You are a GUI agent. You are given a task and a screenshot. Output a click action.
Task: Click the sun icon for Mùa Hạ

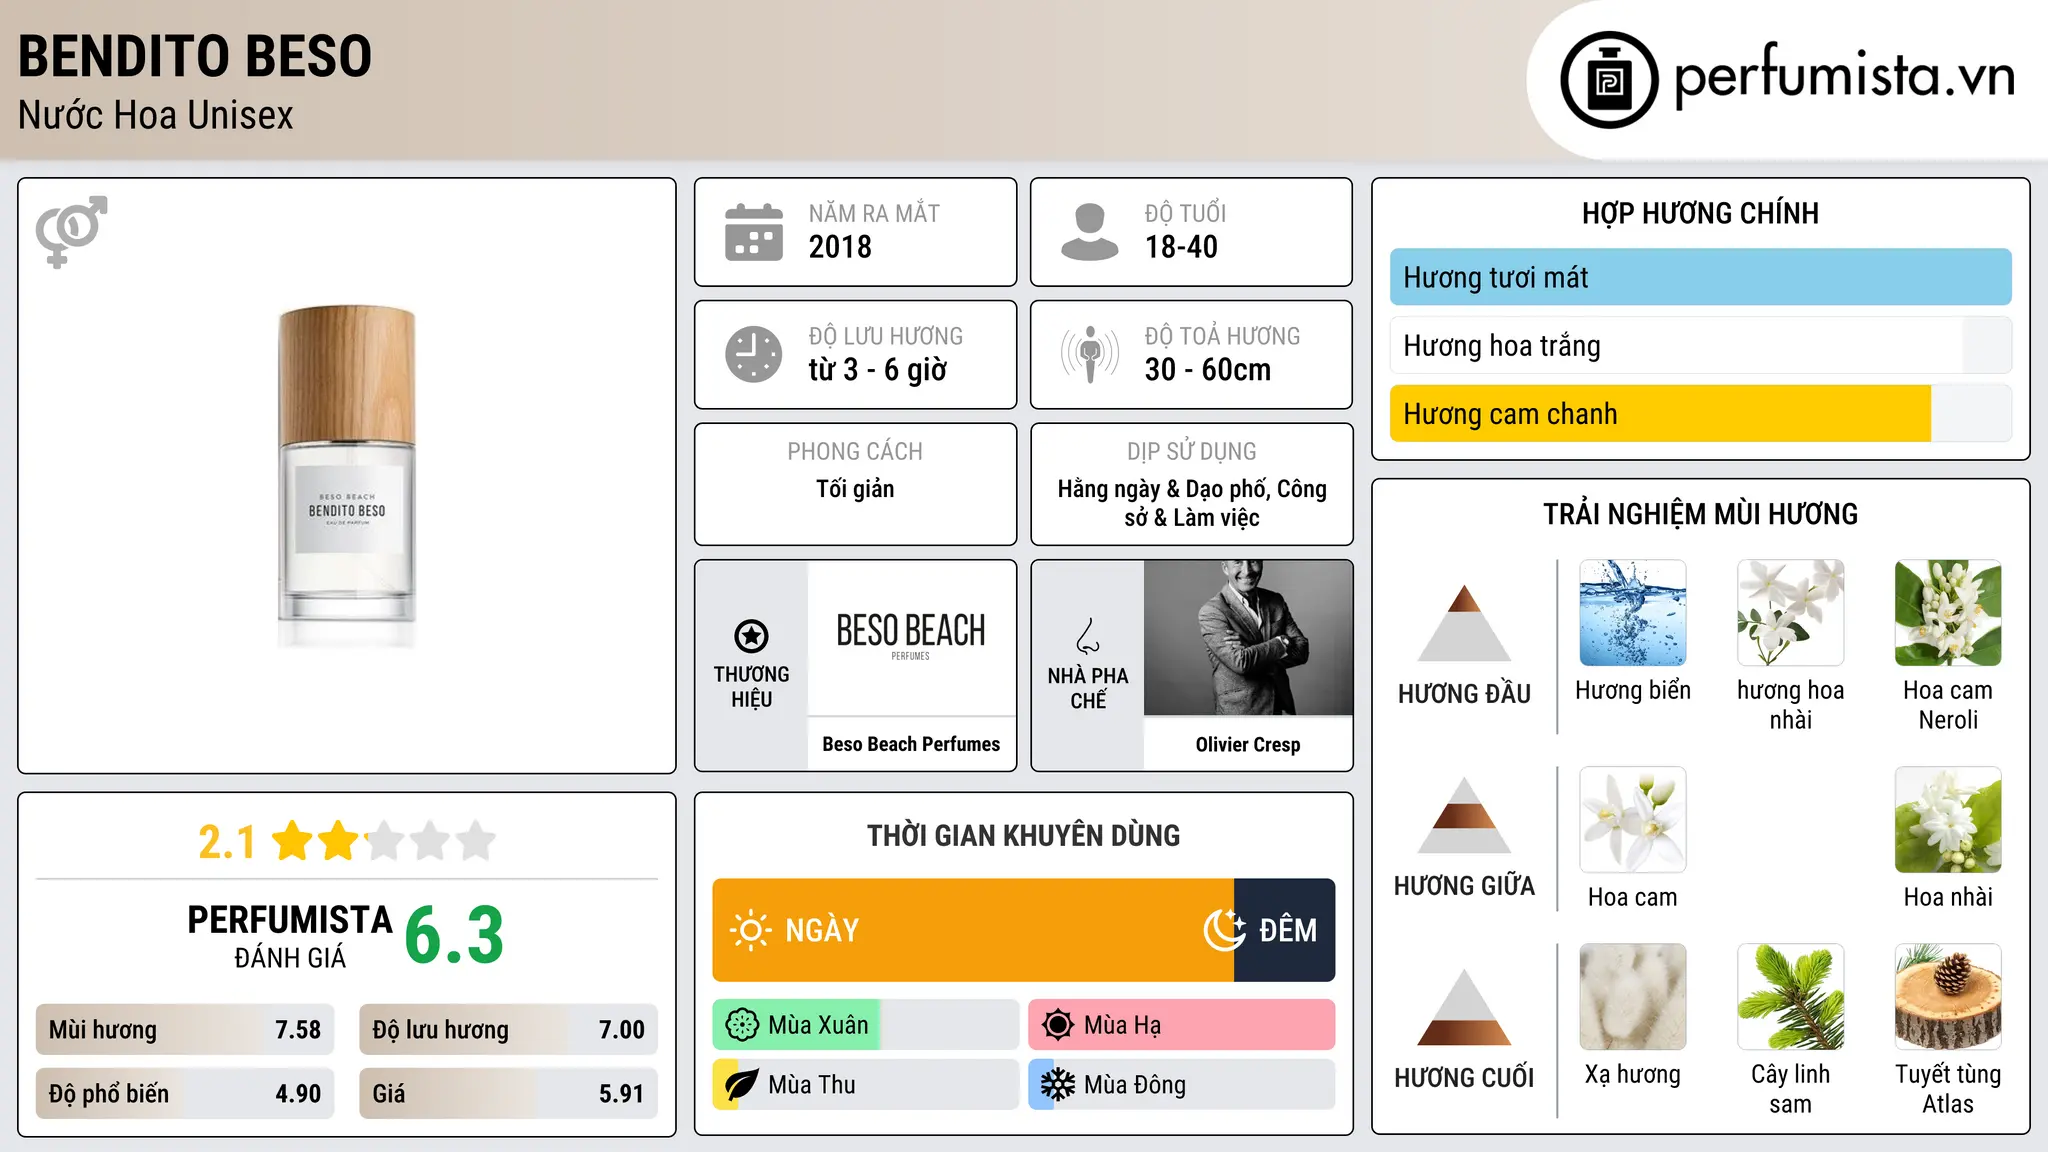click(x=1057, y=1025)
